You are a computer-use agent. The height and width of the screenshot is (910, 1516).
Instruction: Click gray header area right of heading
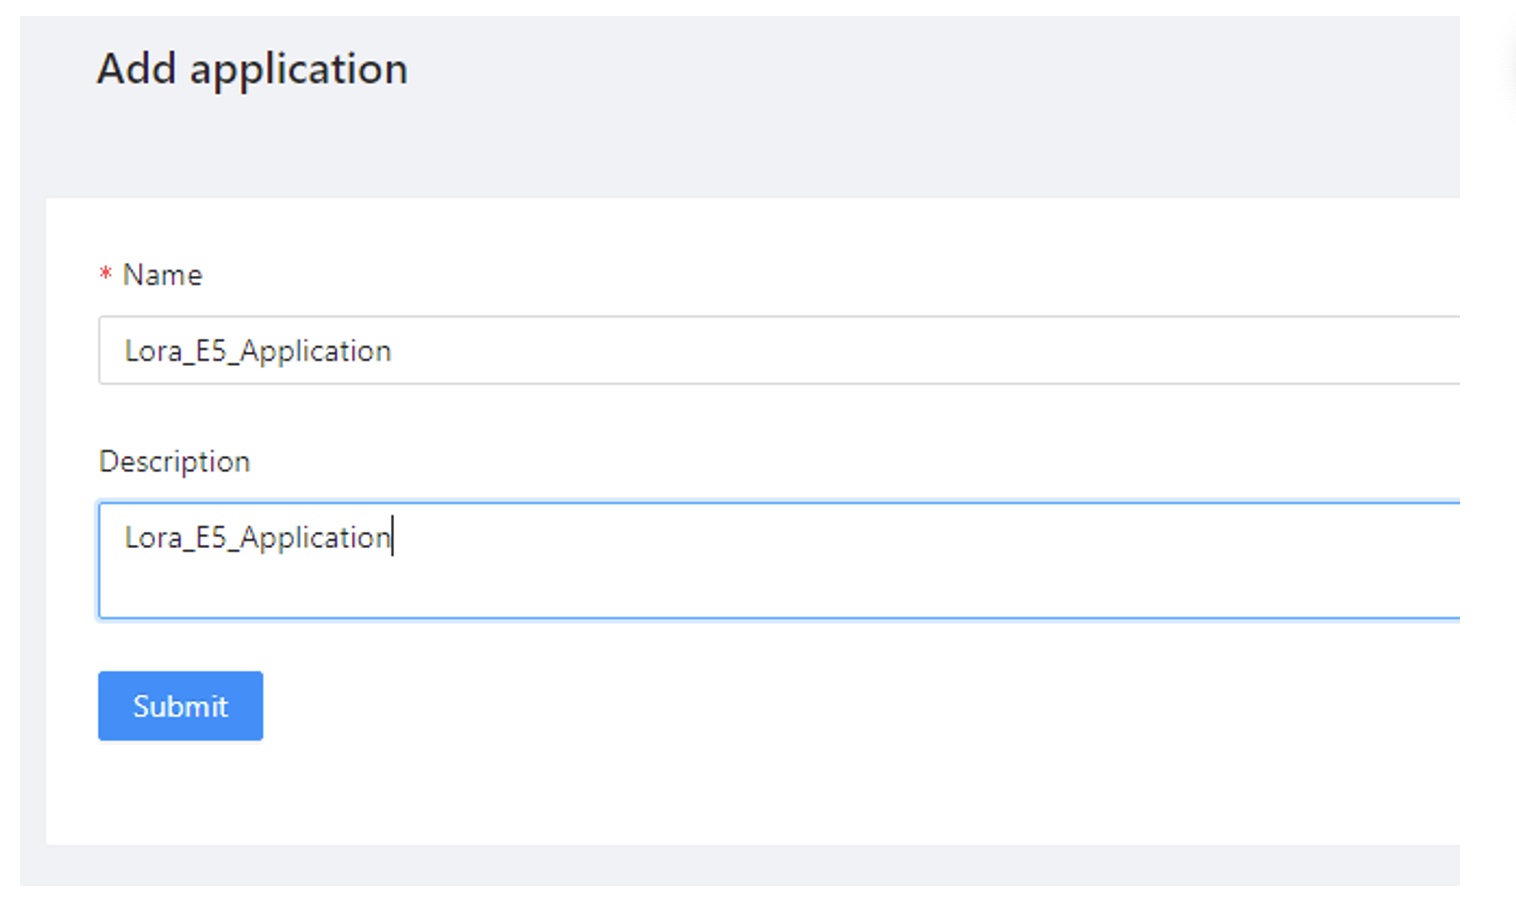pyautogui.click(x=900, y=80)
